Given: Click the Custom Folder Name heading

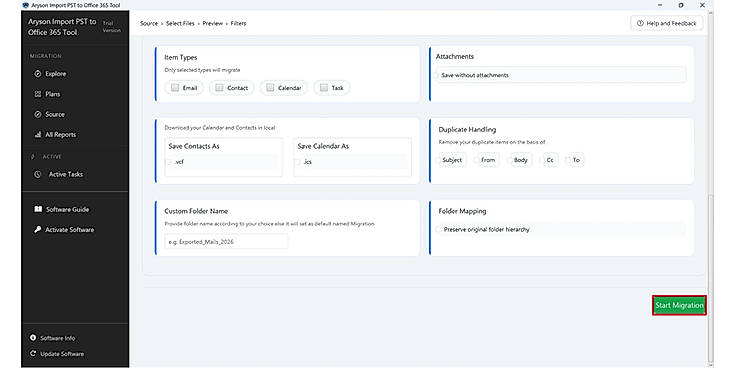Looking at the screenshot, I should 196,211.
